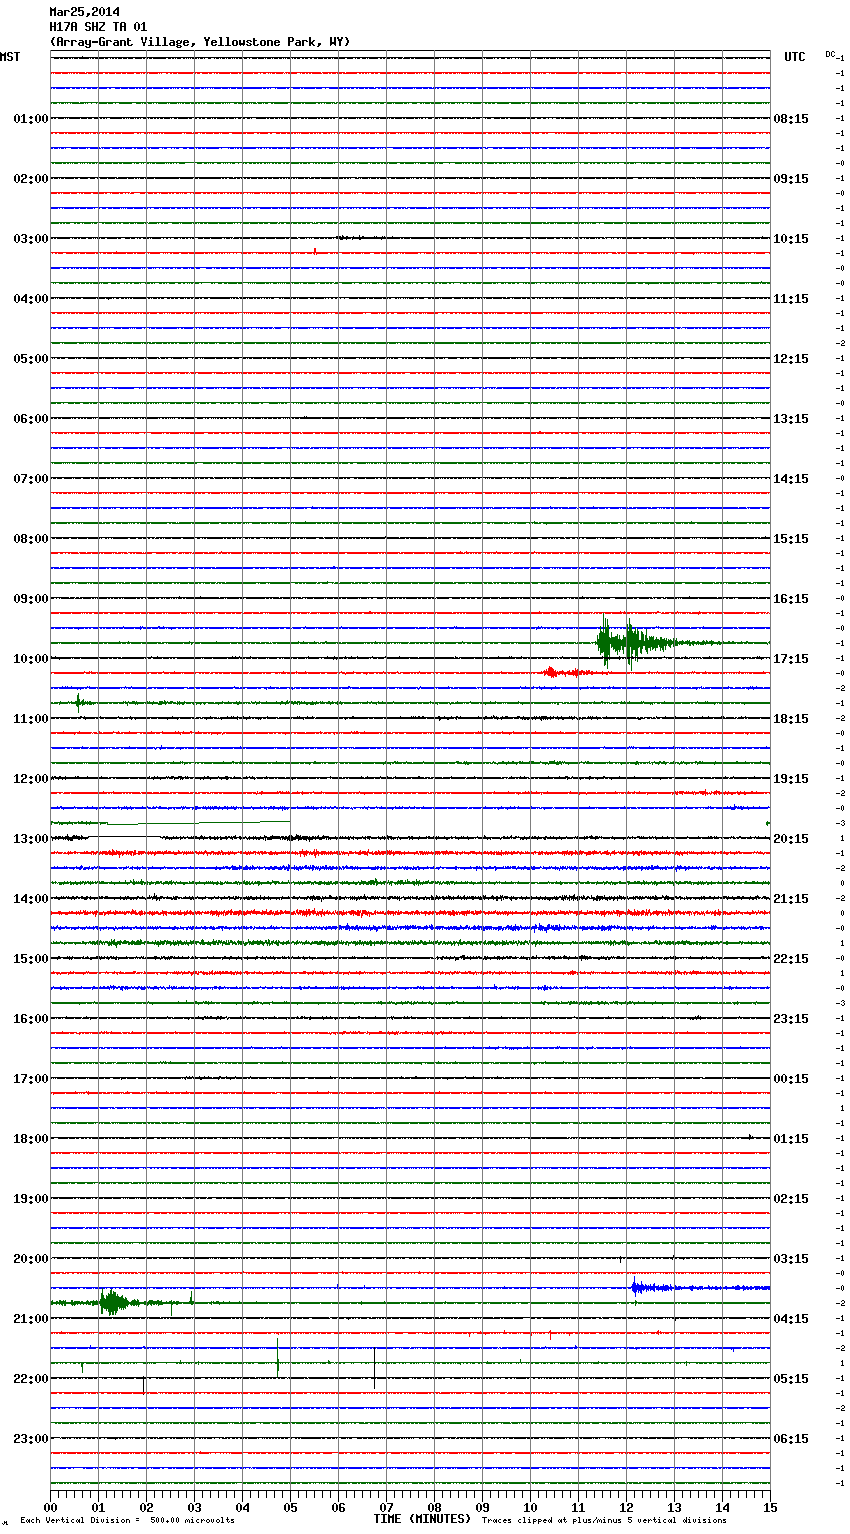This screenshot has width=850, height=1534.
Task: Click the small red spike on the 03:15 trace
Action: [315, 251]
